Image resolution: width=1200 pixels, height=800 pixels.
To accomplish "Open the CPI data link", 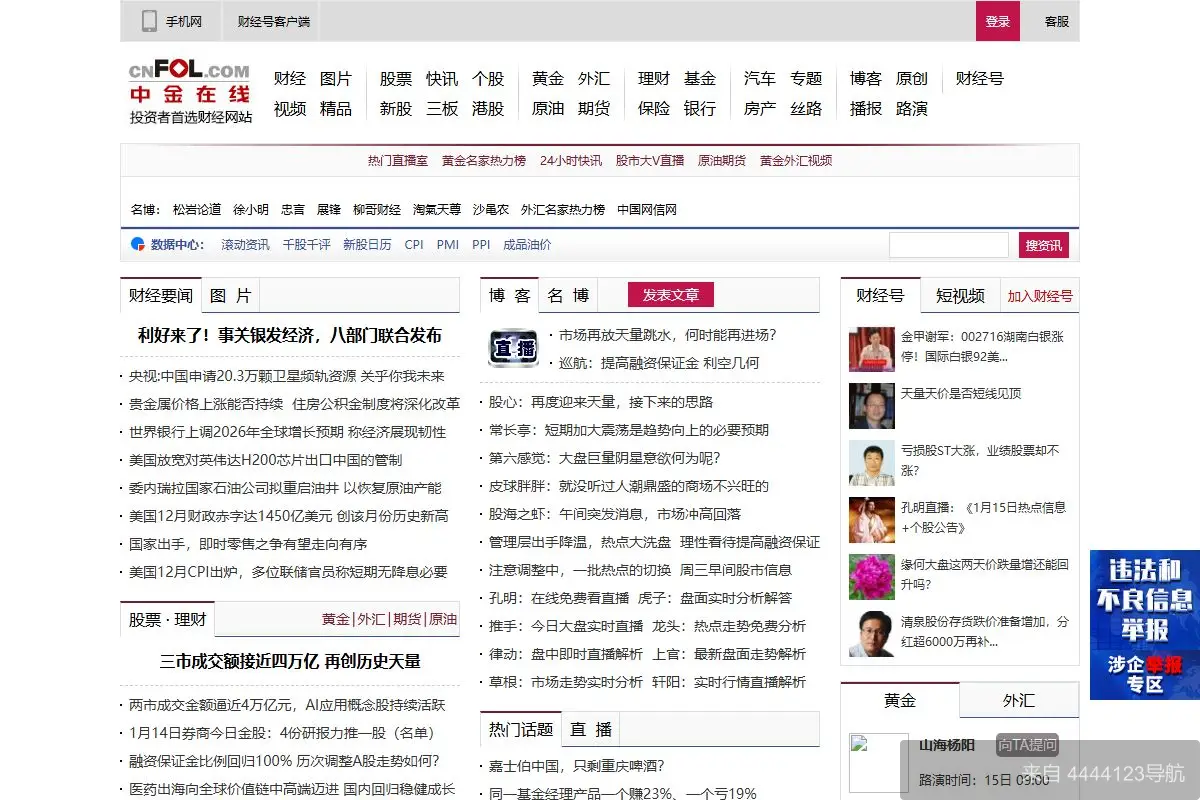I will point(414,244).
